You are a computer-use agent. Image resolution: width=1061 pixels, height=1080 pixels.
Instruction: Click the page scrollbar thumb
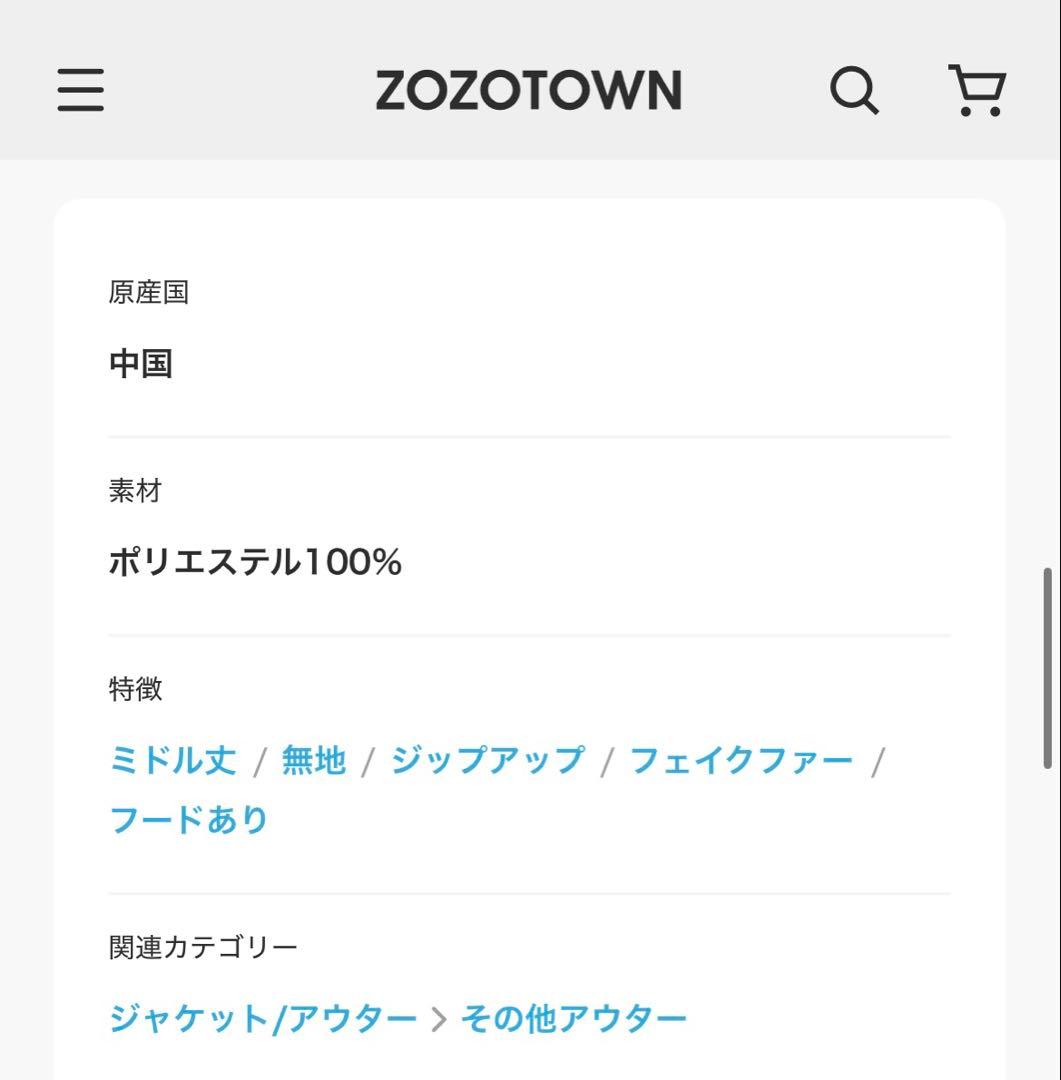[x=1047, y=667]
